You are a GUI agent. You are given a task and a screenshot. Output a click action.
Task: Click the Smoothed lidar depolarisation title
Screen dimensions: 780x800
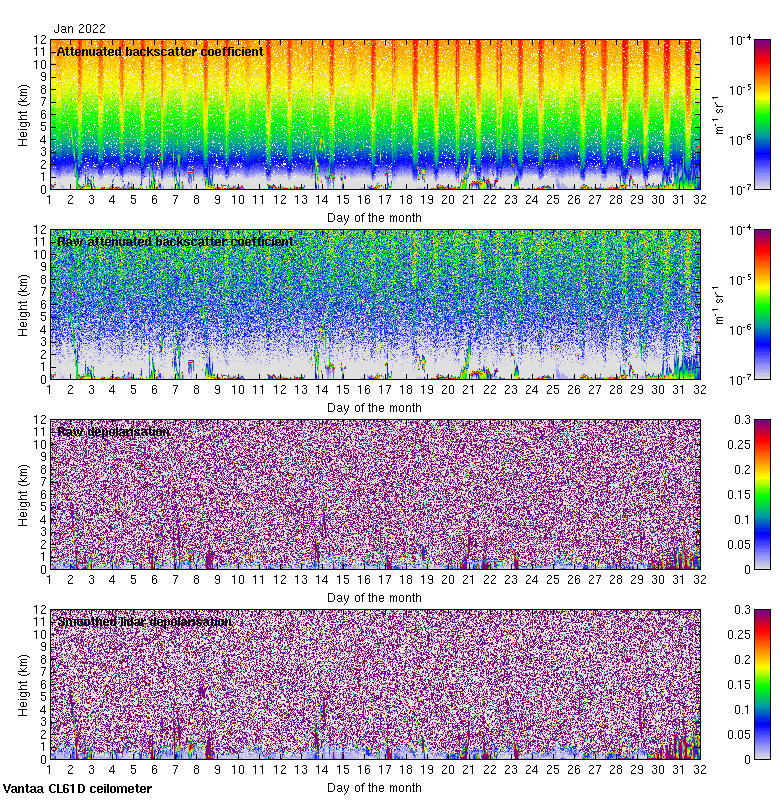[x=144, y=621]
